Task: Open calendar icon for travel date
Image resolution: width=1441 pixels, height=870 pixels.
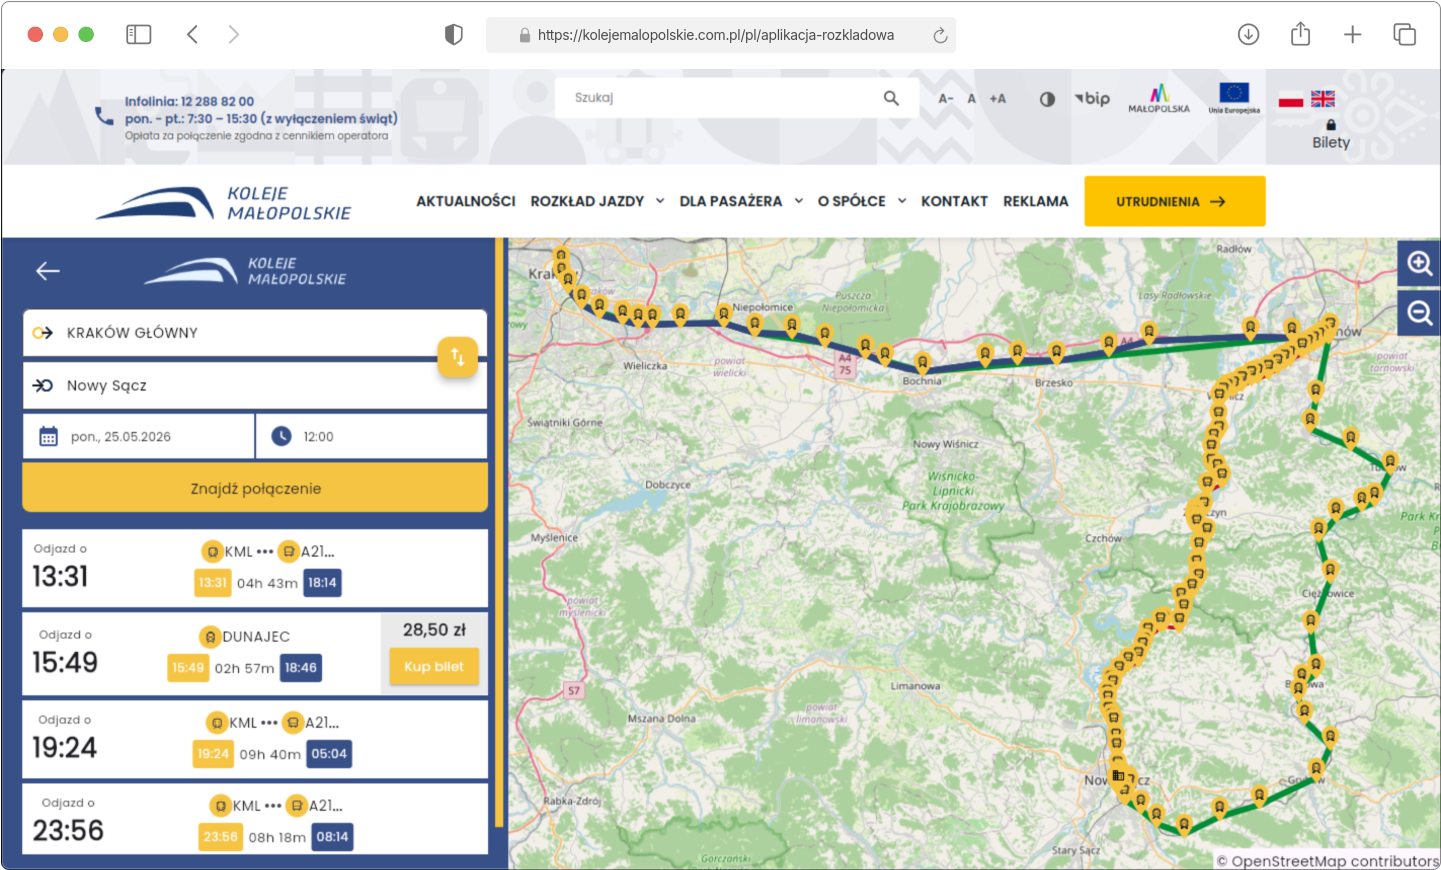Action: tap(48, 436)
